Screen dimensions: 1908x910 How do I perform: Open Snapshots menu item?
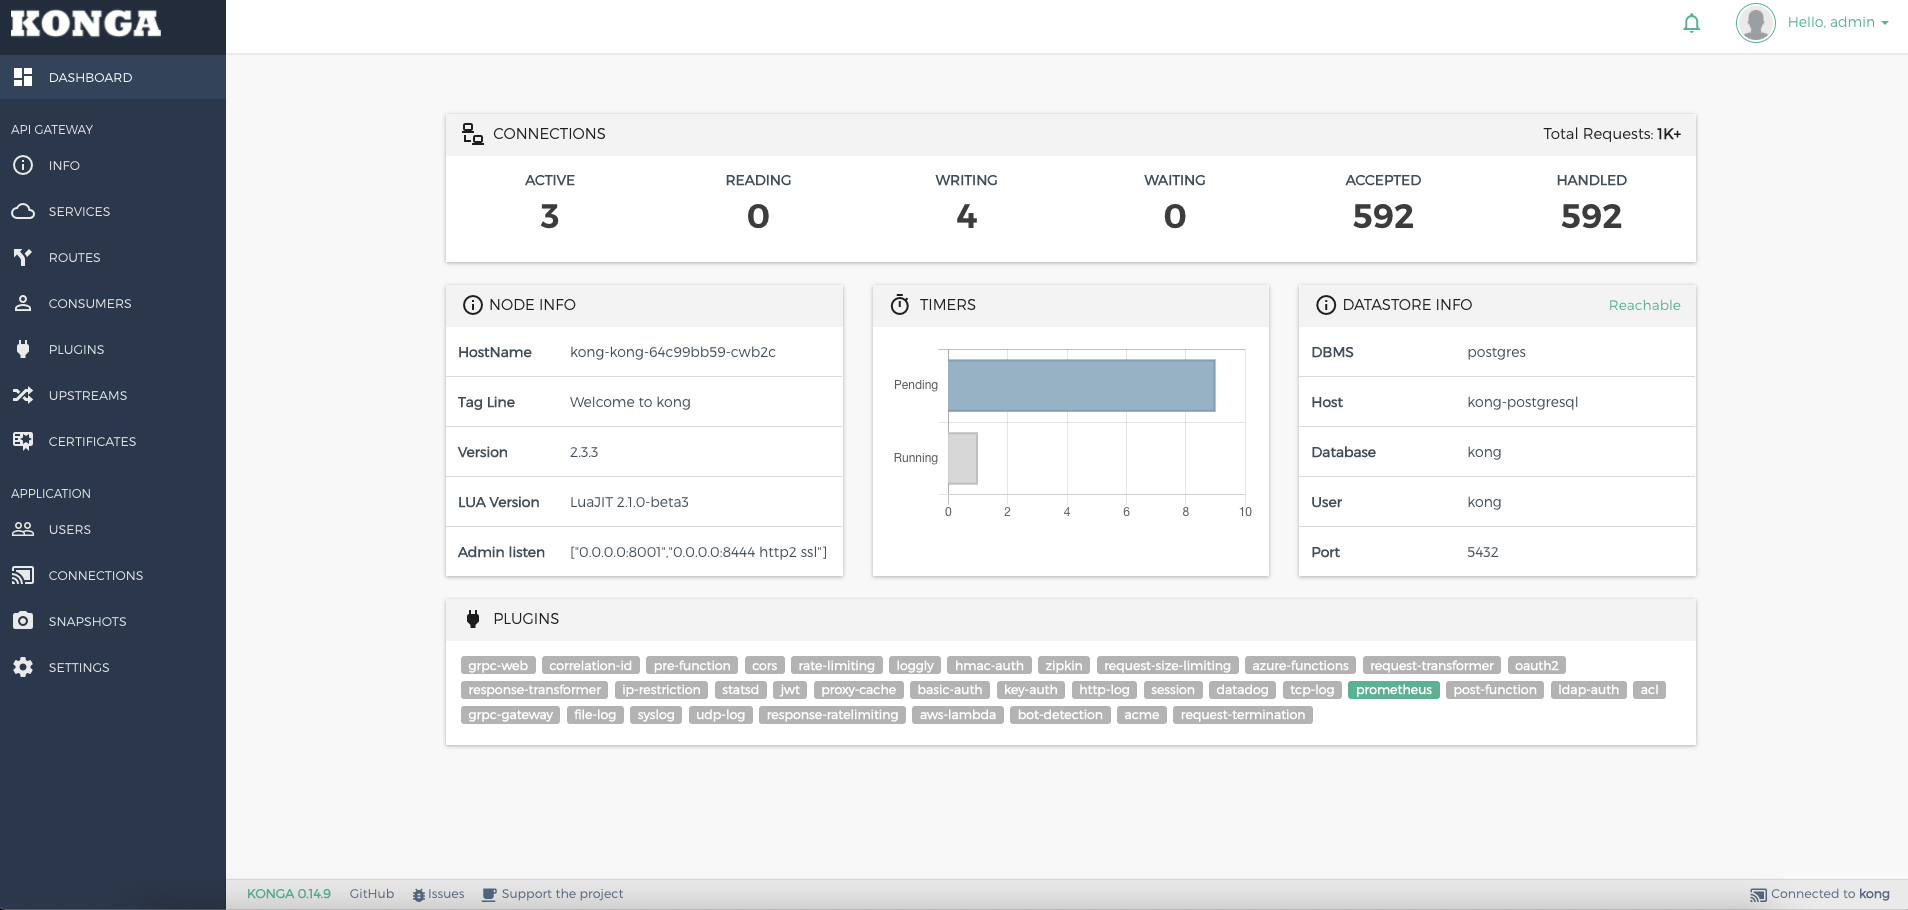pyautogui.click(x=113, y=621)
